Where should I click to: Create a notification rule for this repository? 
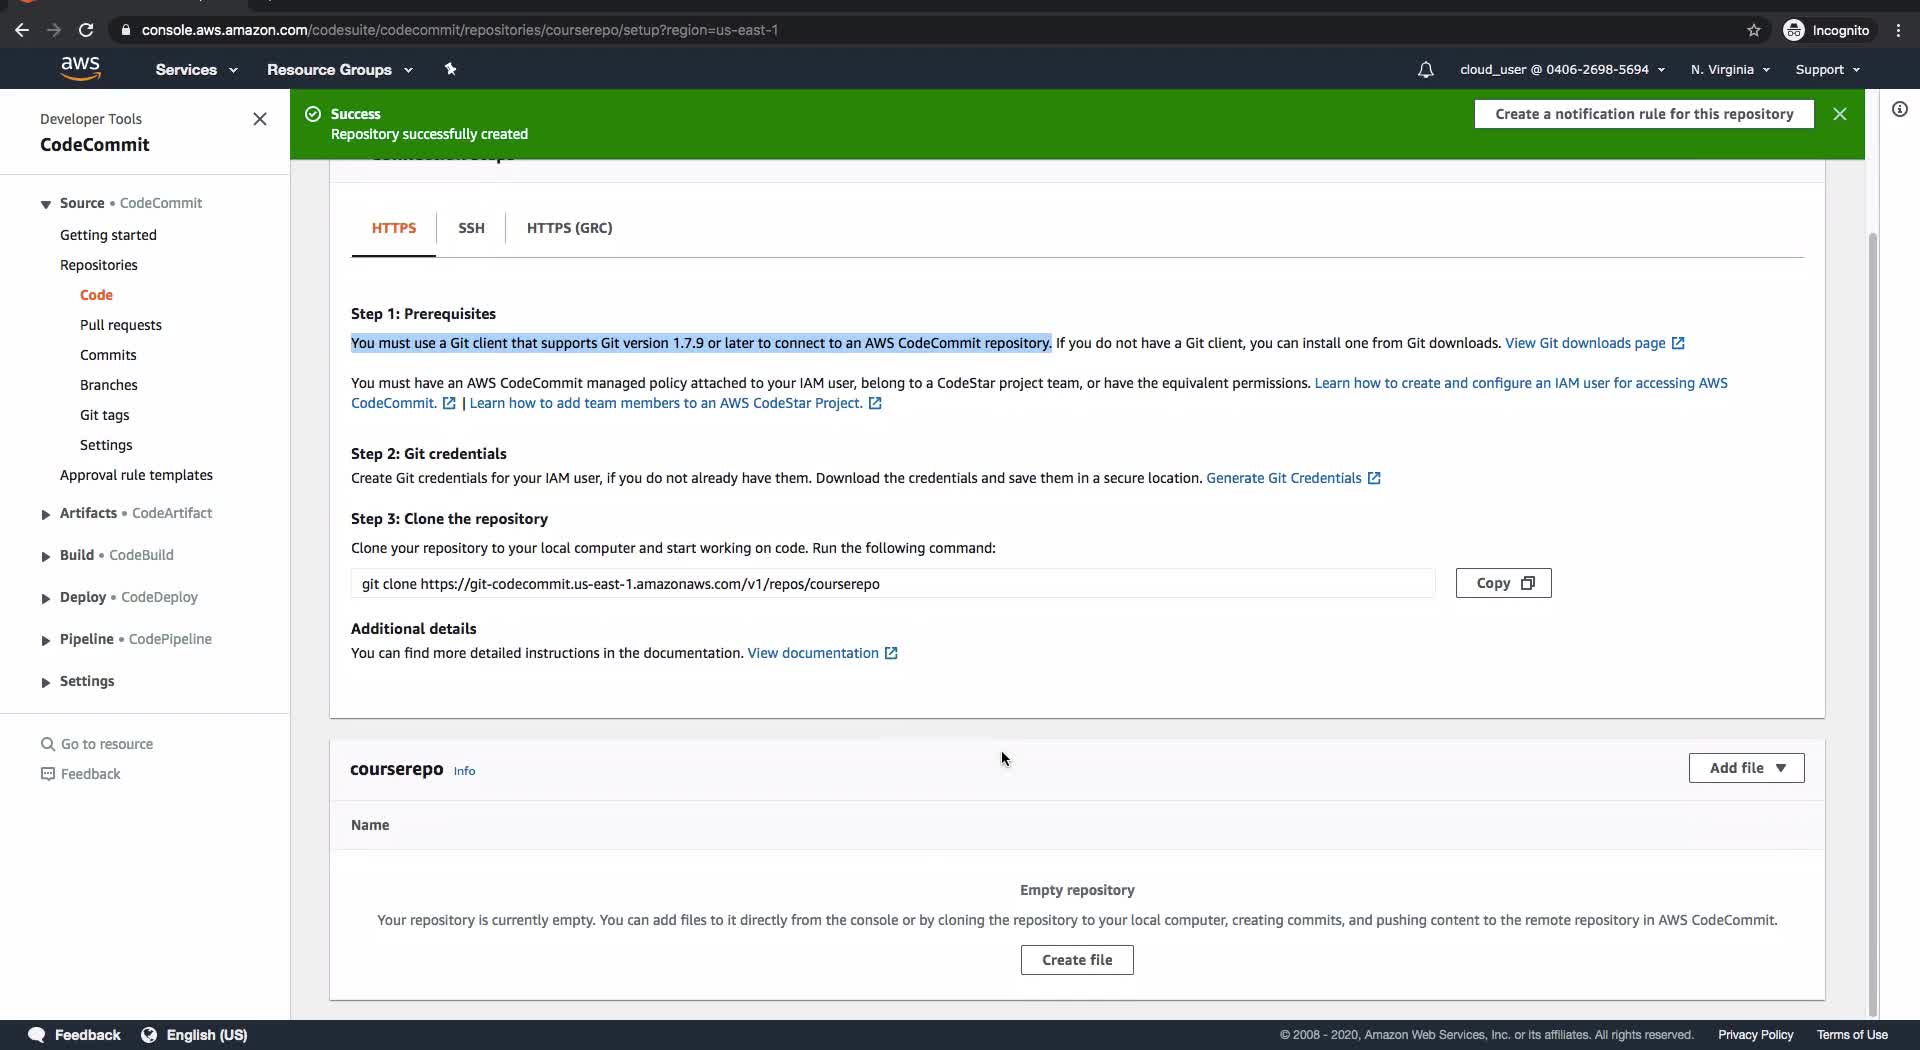[x=1644, y=114]
